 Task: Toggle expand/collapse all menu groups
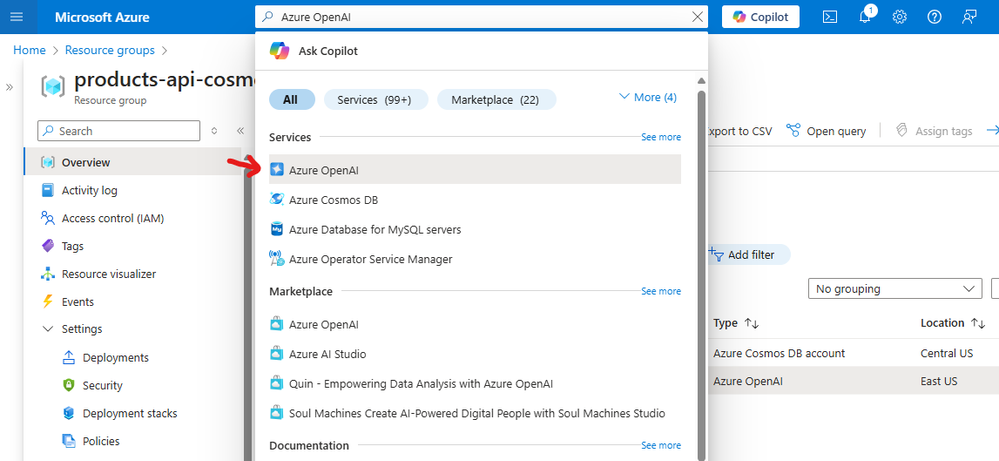click(215, 131)
